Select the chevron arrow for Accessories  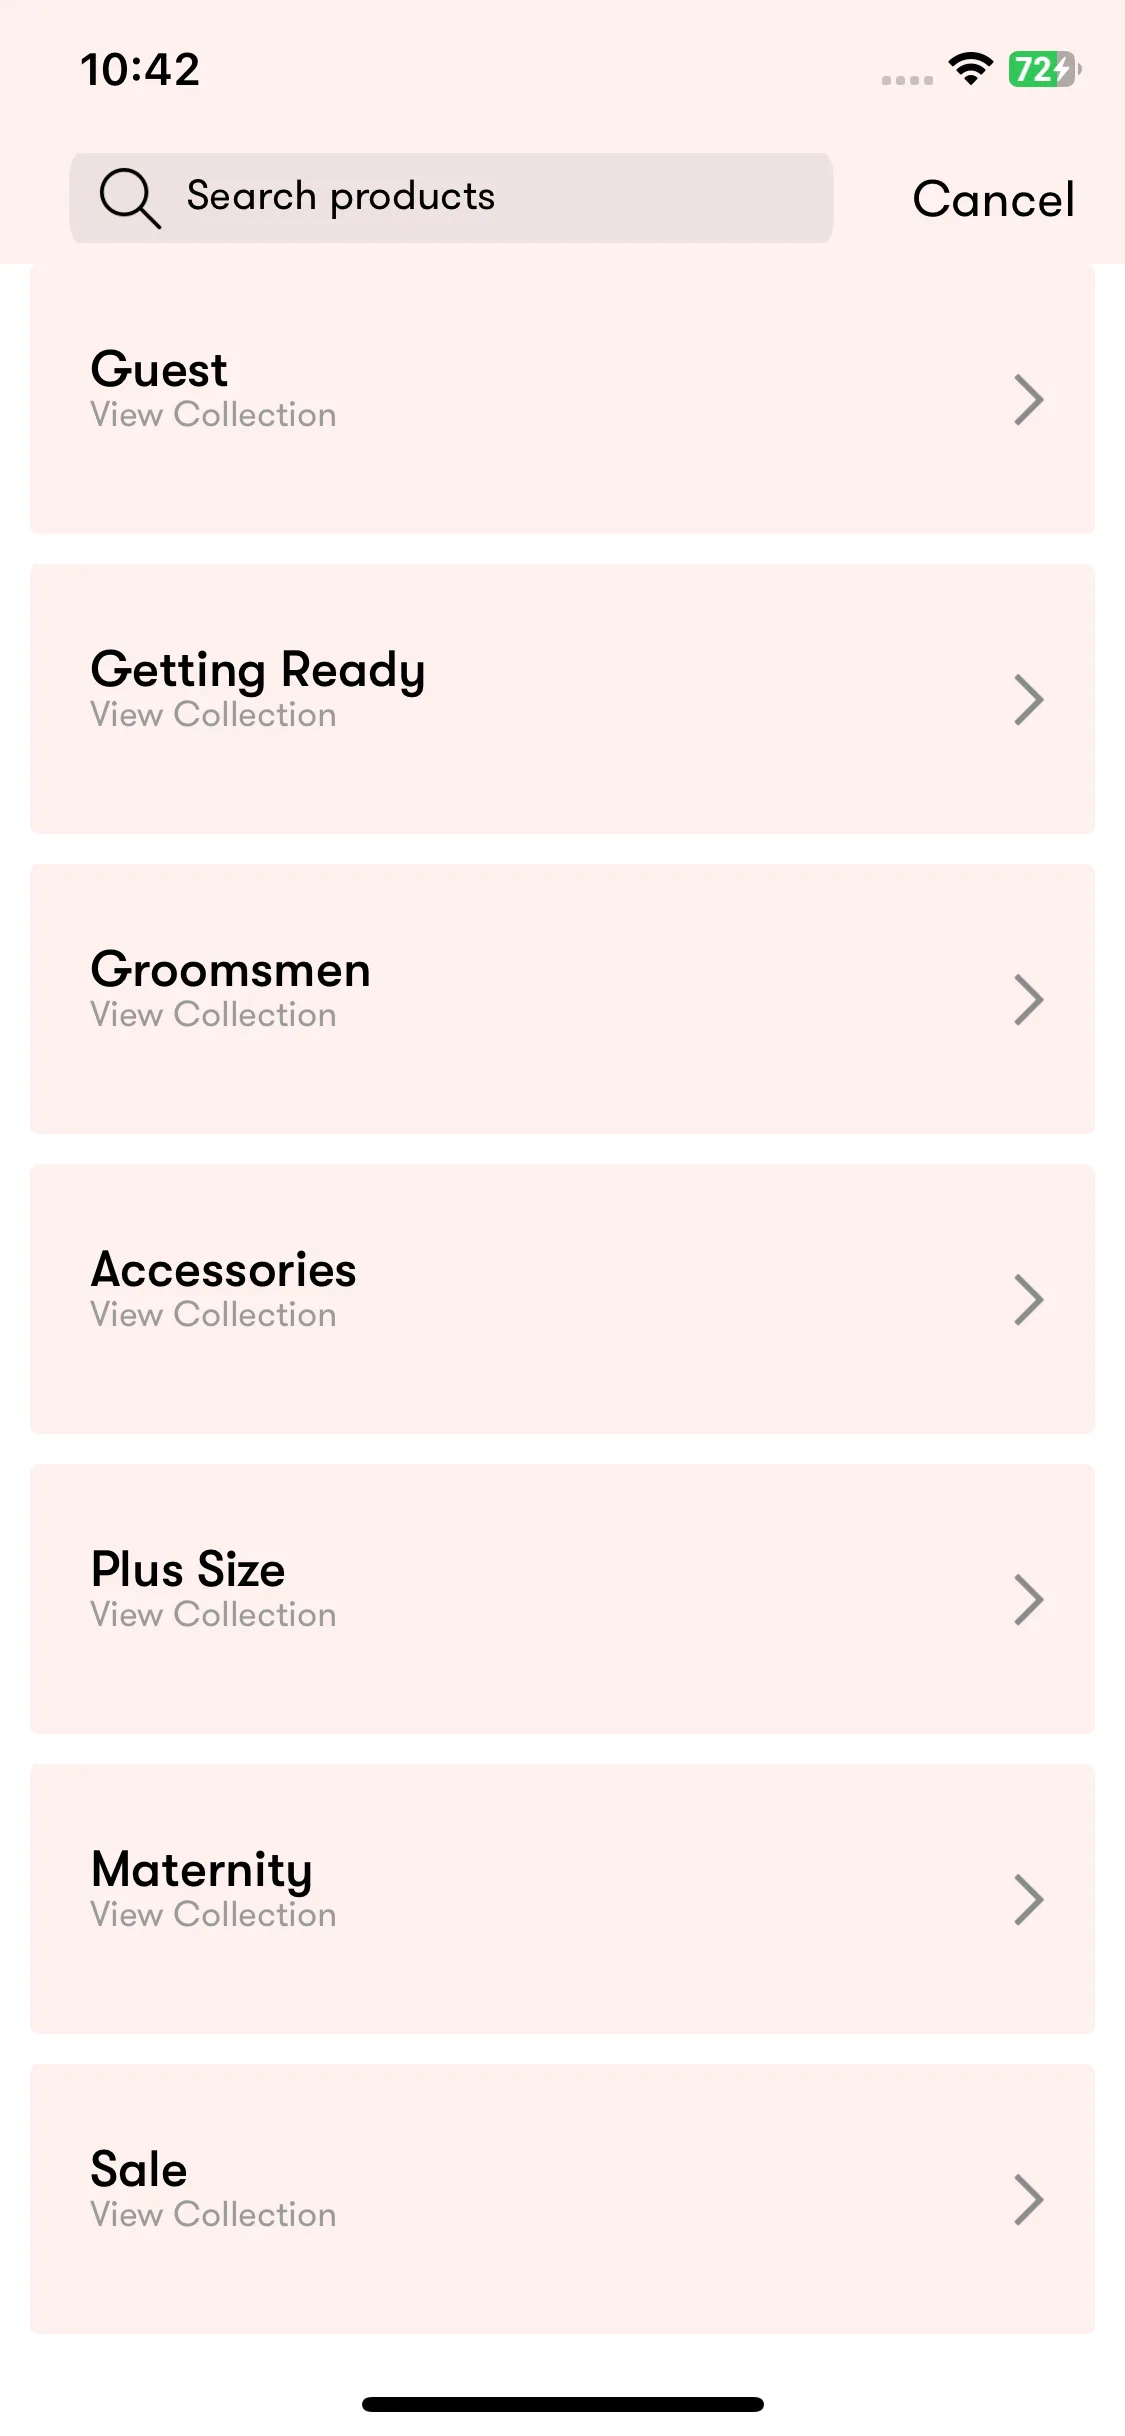tap(1029, 1299)
